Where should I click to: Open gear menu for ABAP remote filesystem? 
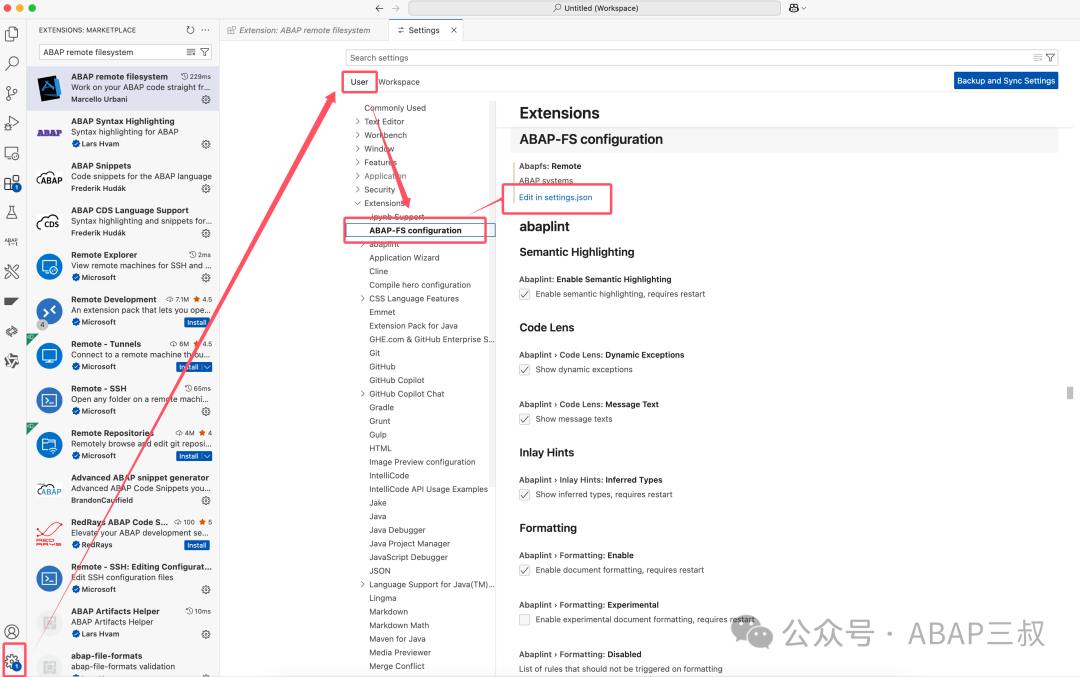click(206, 100)
